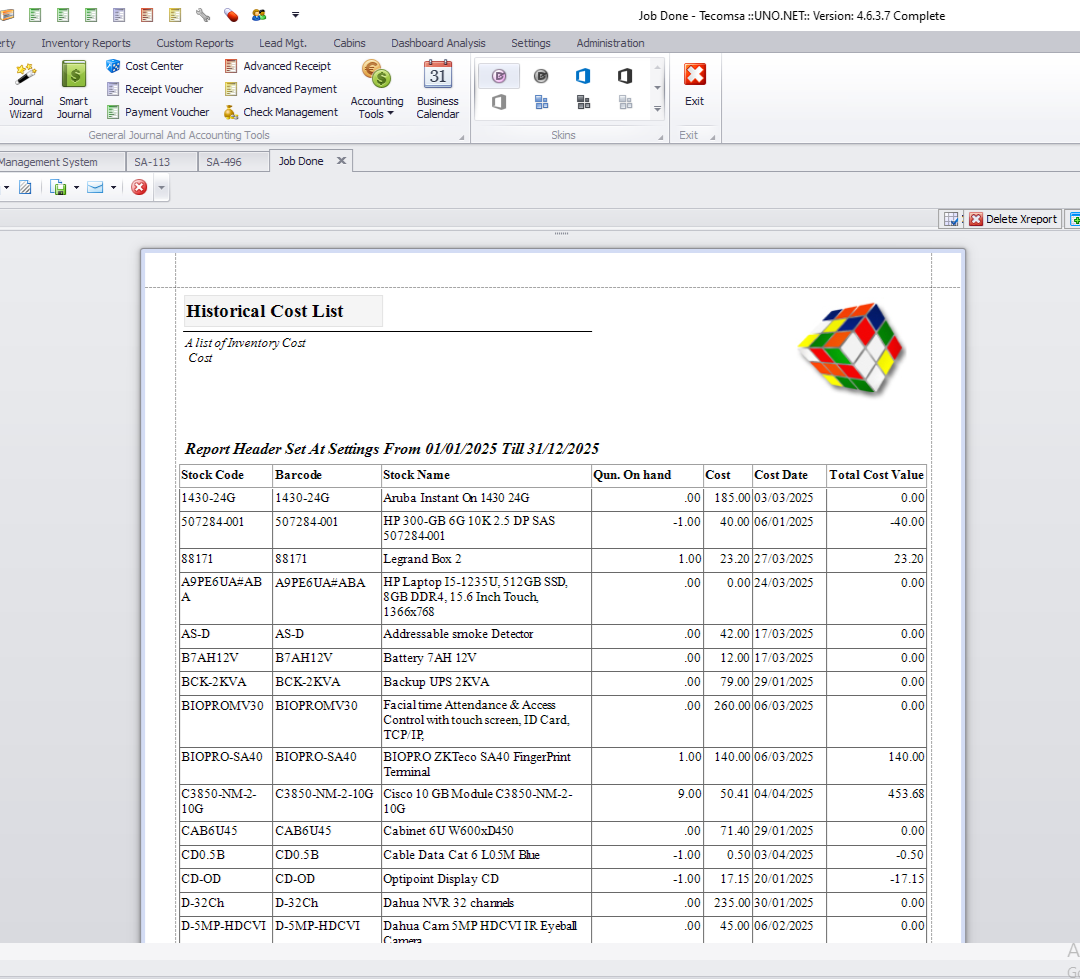Close the Job Done tab
This screenshot has width=1080, height=979.
(341, 161)
